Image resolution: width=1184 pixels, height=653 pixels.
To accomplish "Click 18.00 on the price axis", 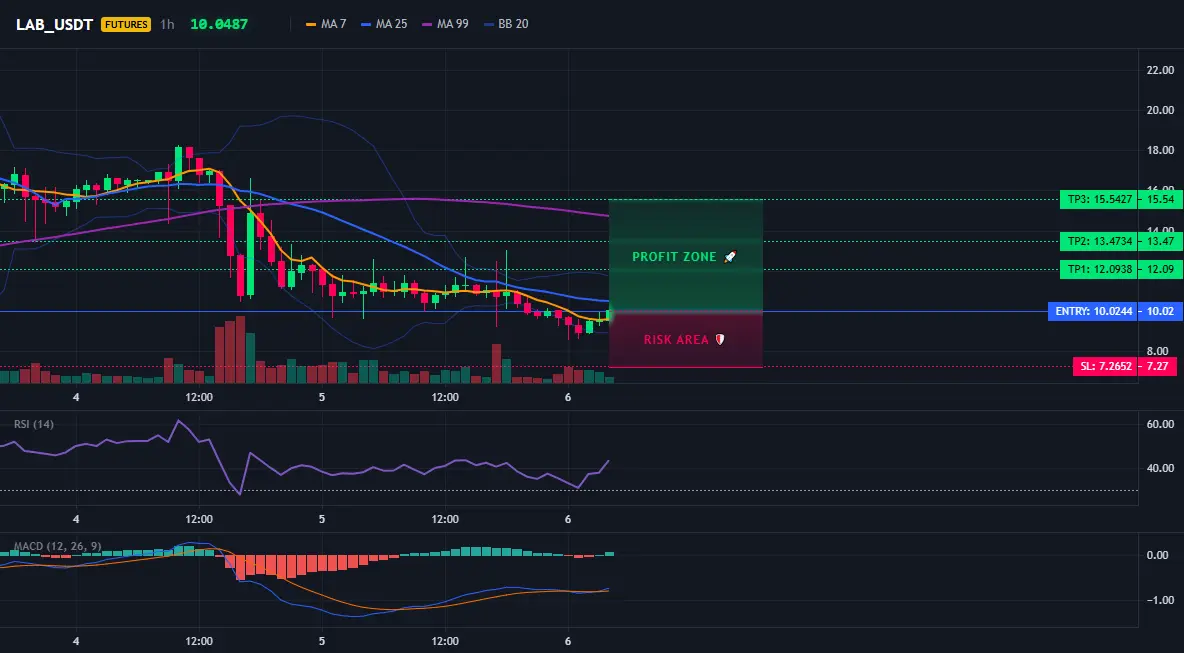I will point(1160,150).
